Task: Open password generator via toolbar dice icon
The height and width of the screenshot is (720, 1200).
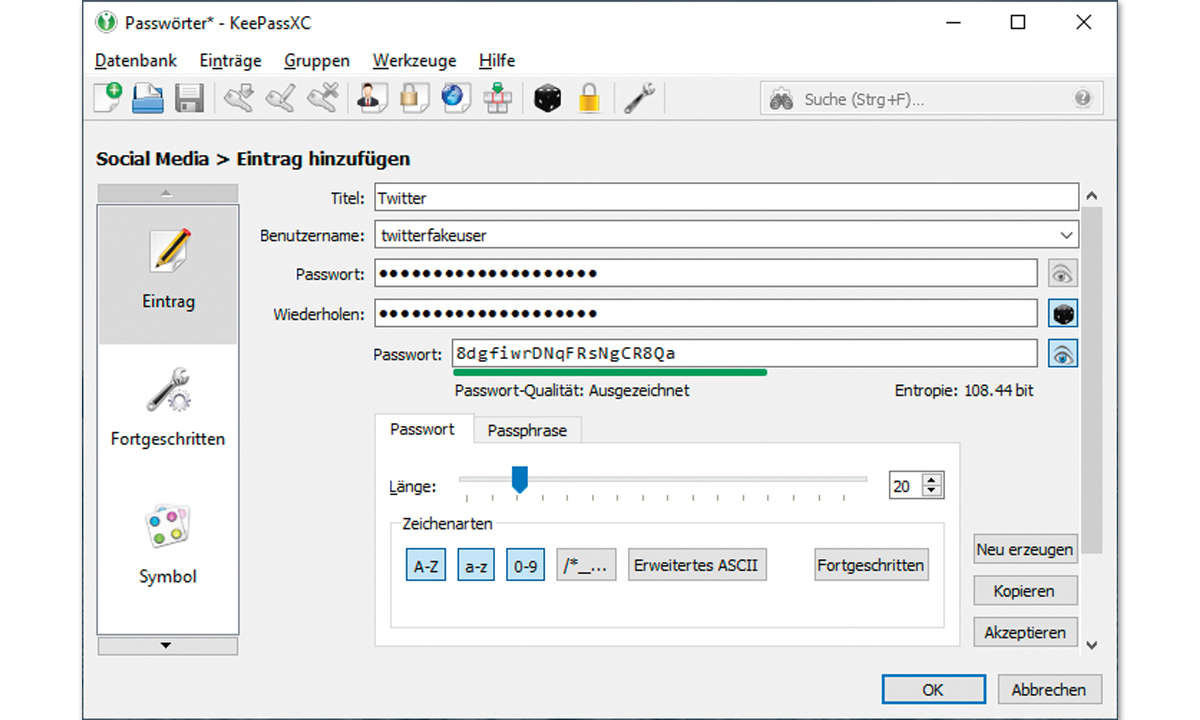Action: 547,98
